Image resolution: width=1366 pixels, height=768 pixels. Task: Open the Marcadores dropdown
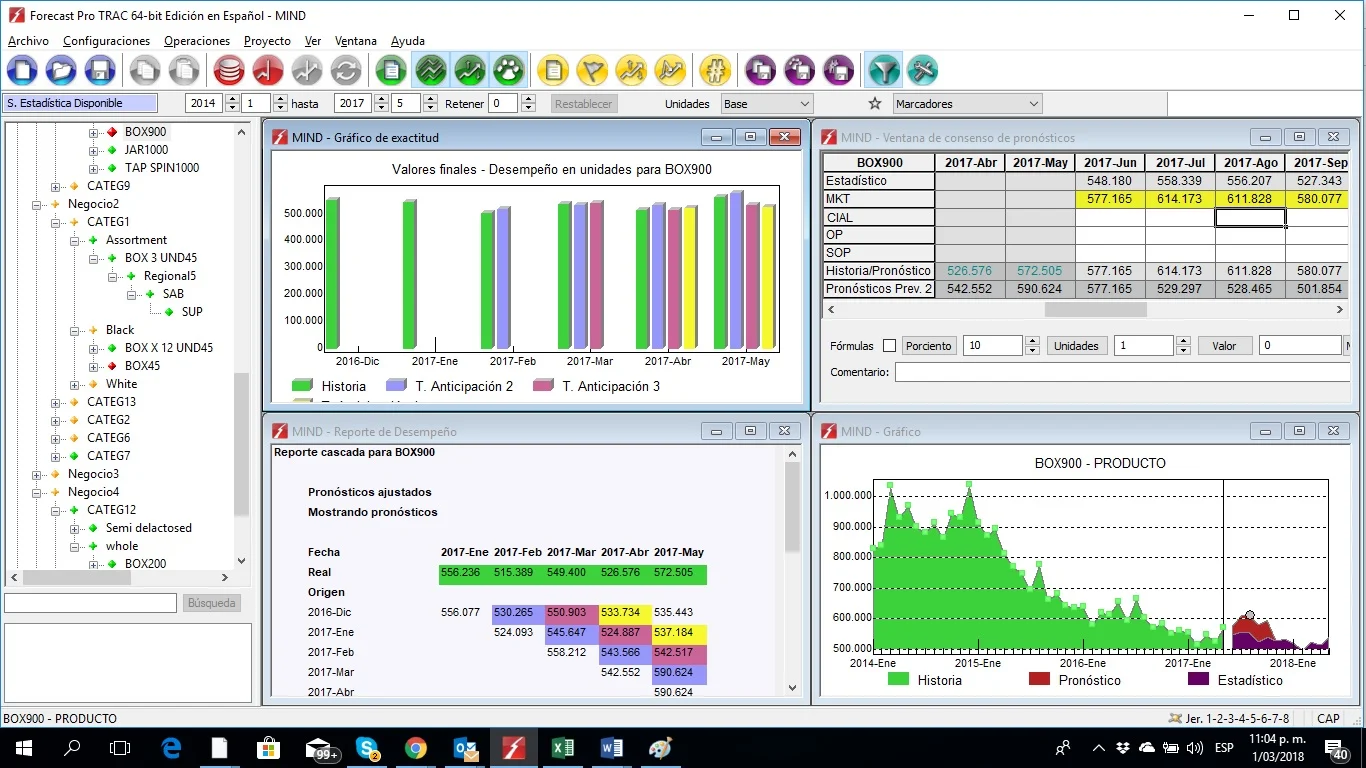967,103
